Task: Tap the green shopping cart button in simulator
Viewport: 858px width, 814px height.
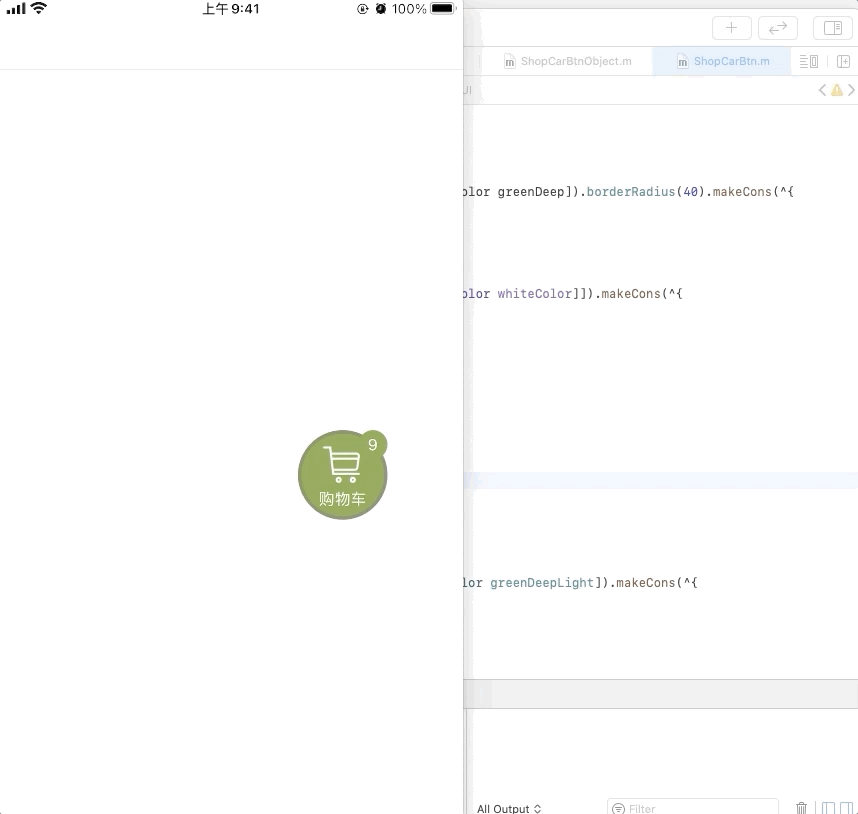Action: (343, 475)
